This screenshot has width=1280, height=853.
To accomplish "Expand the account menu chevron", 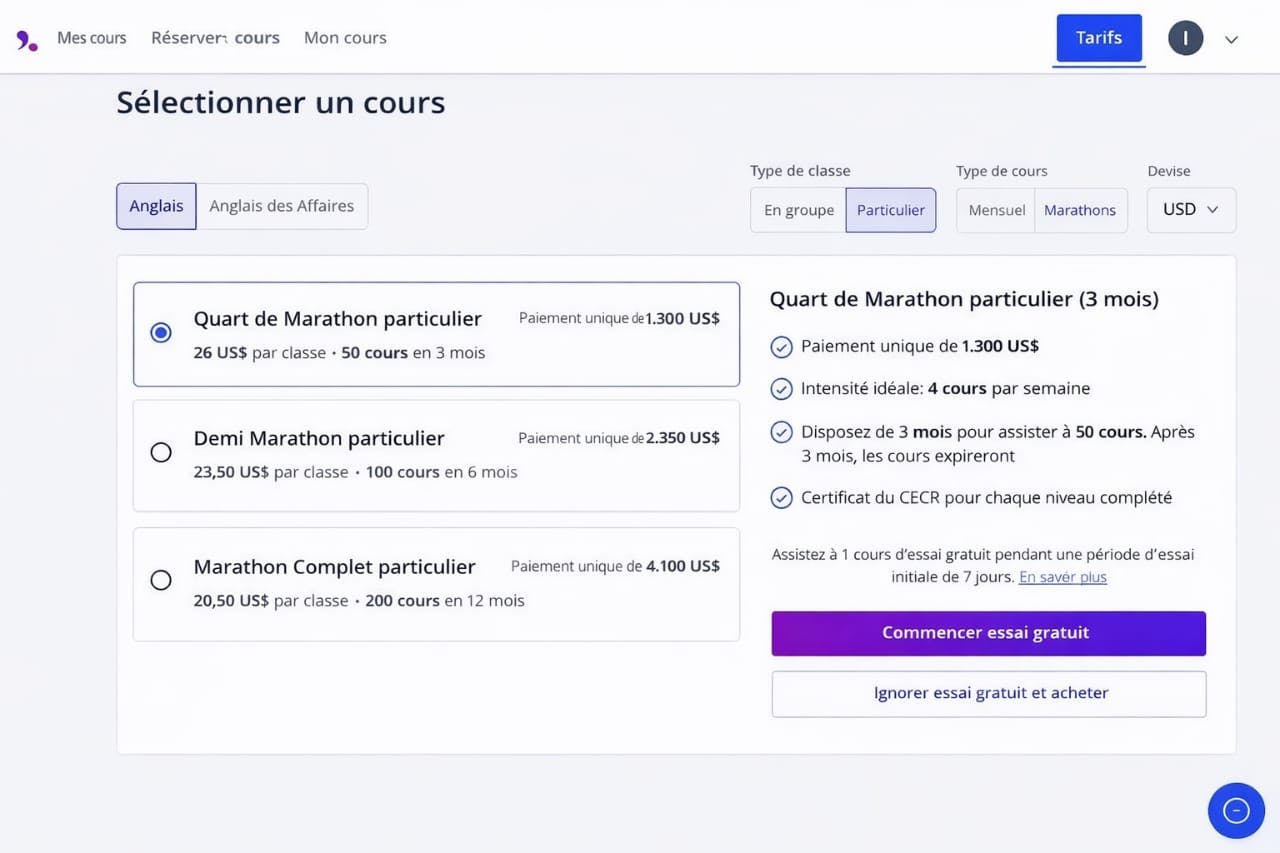I will [1231, 39].
